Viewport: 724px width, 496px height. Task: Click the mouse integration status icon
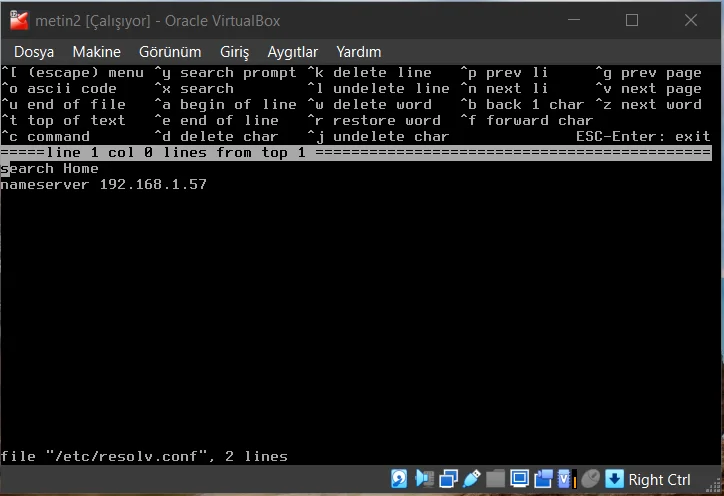[591, 479]
